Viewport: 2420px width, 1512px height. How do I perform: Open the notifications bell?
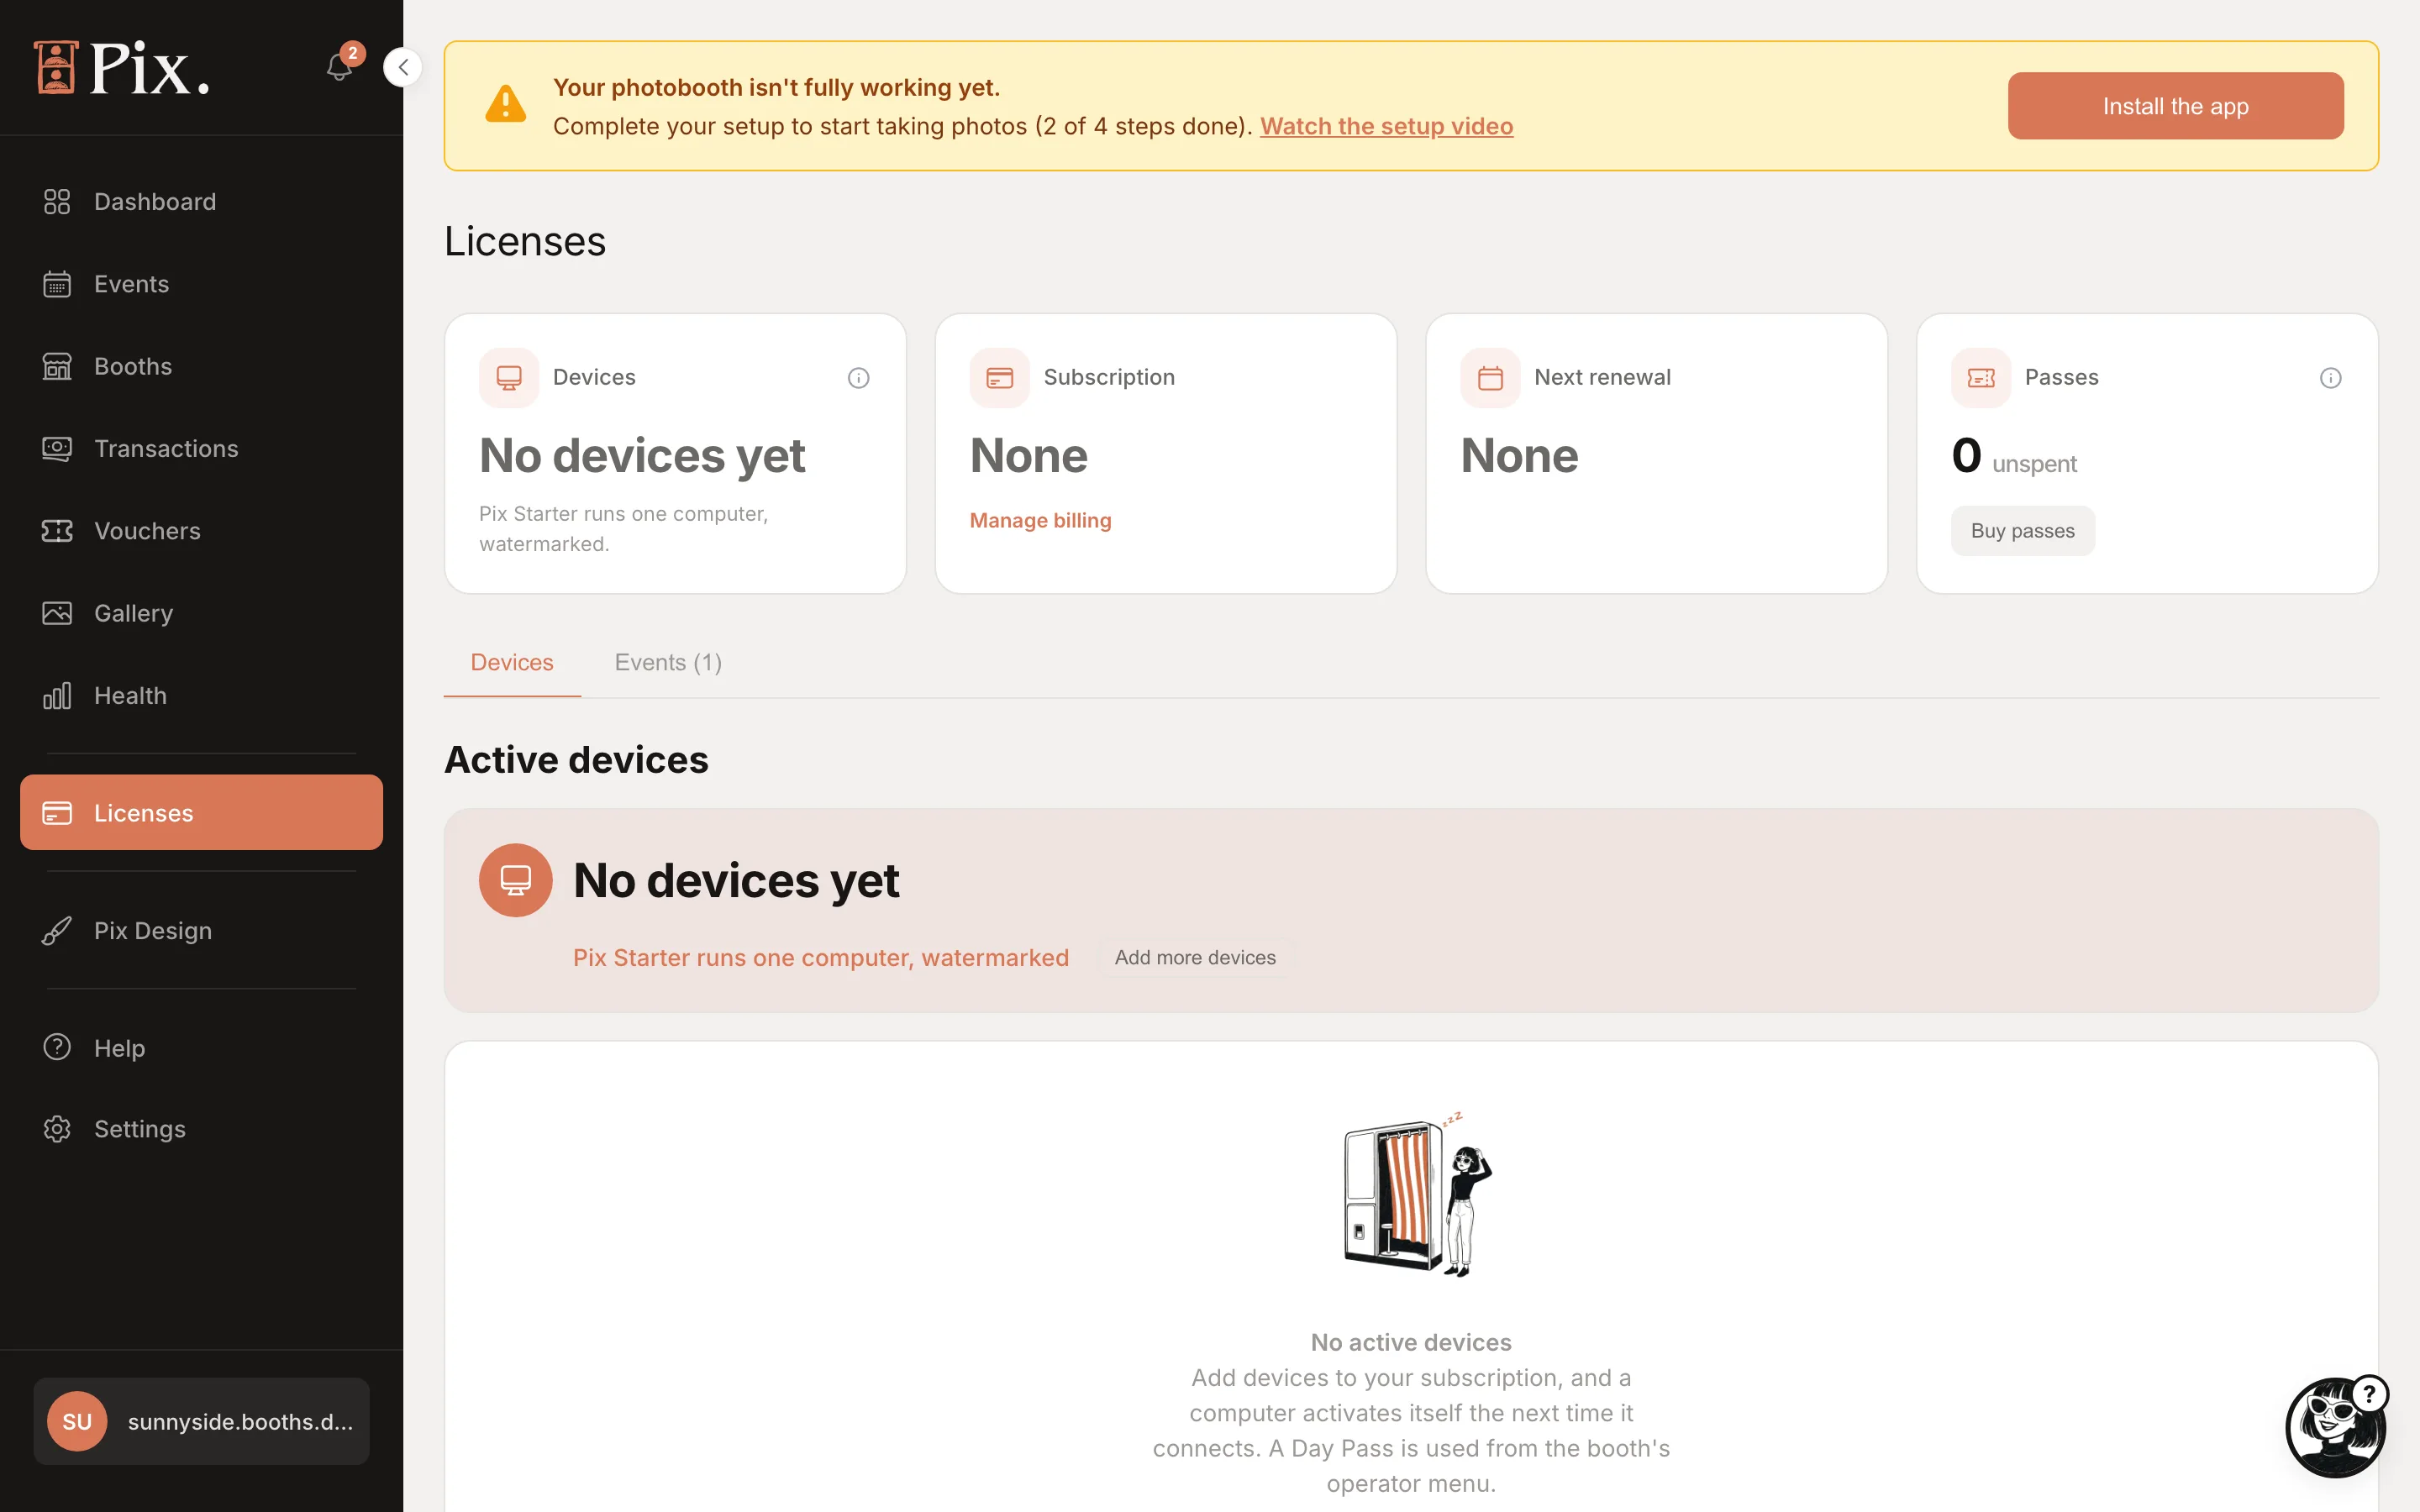(340, 66)
